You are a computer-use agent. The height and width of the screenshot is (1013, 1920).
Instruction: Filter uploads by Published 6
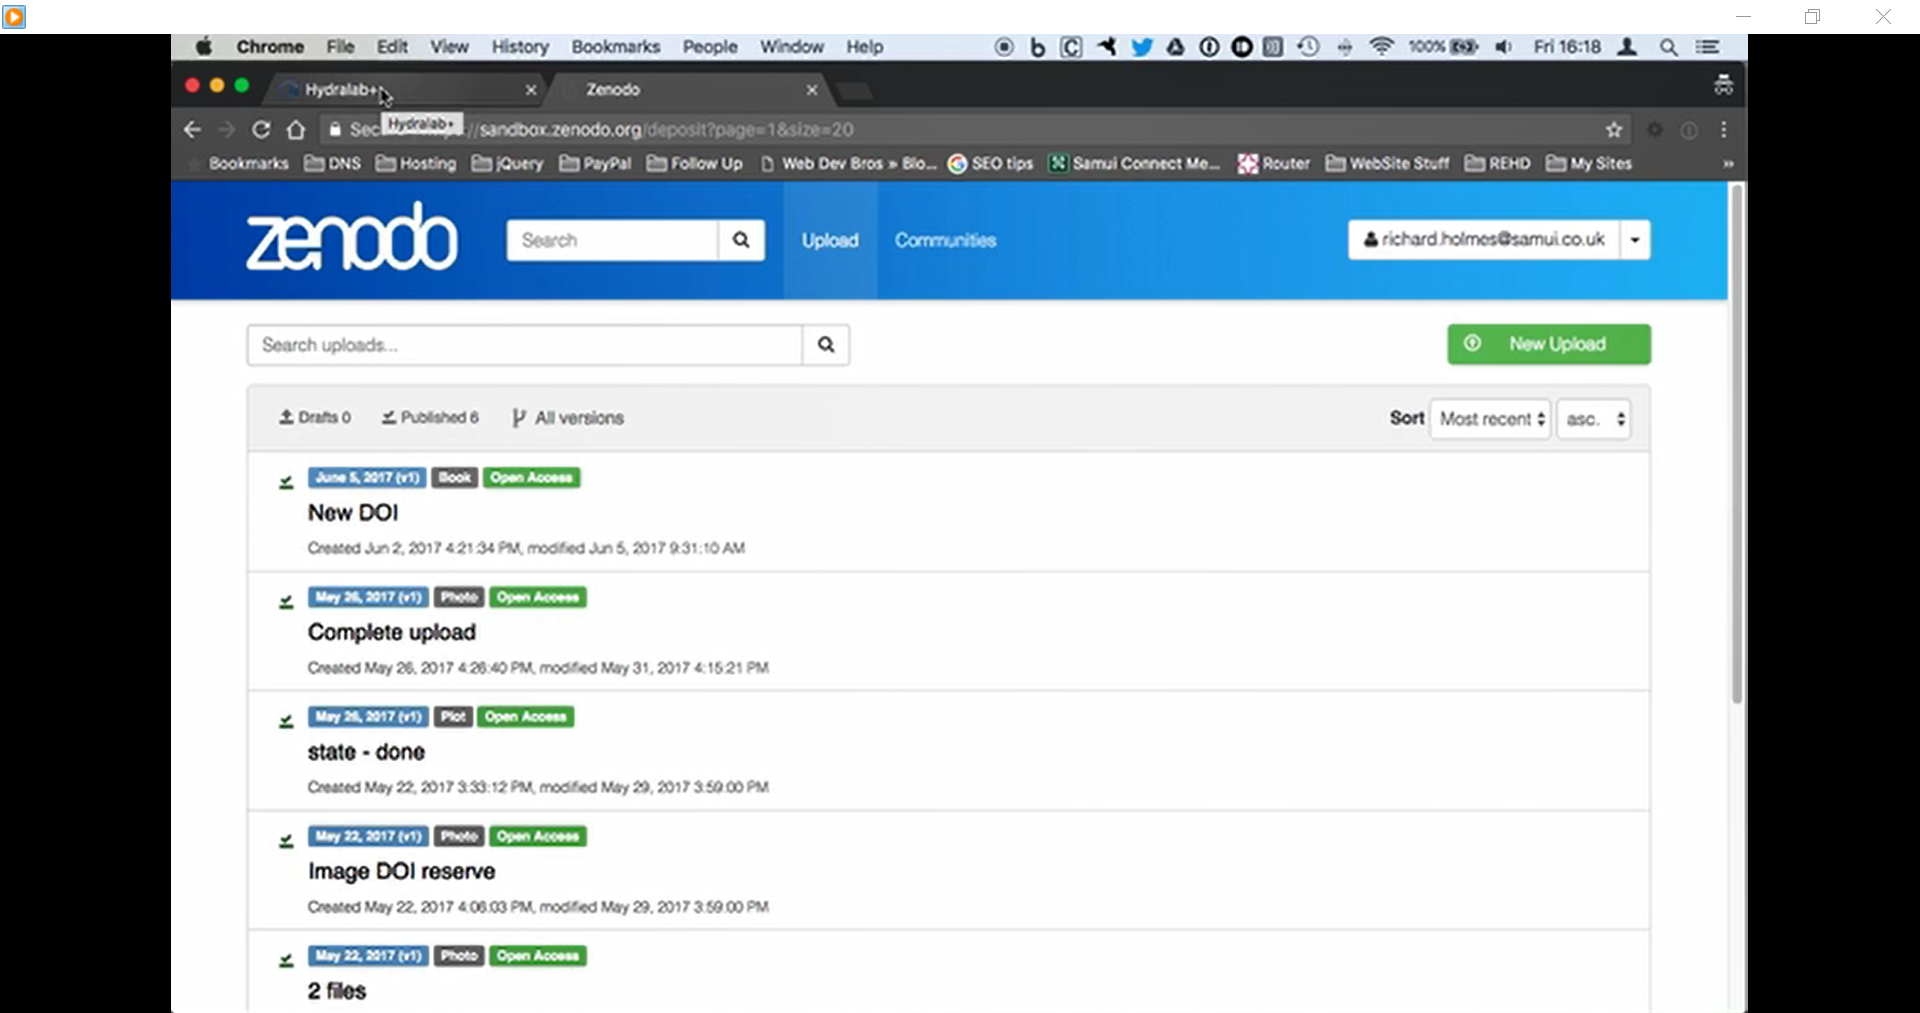(x=430, y=417)
